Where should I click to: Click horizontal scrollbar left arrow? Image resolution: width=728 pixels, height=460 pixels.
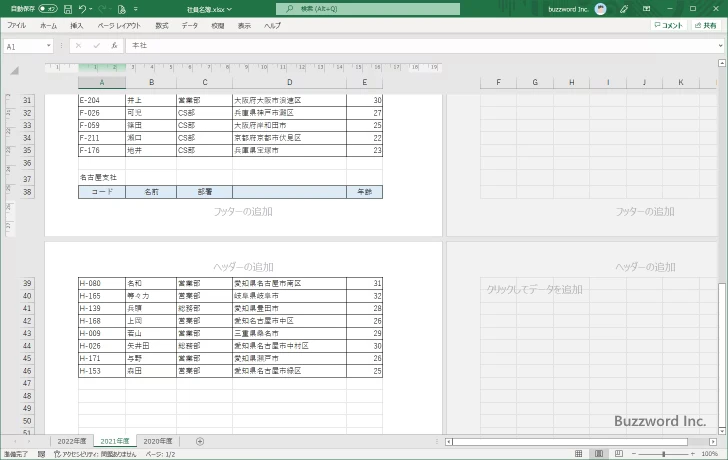tap(448, 441)
